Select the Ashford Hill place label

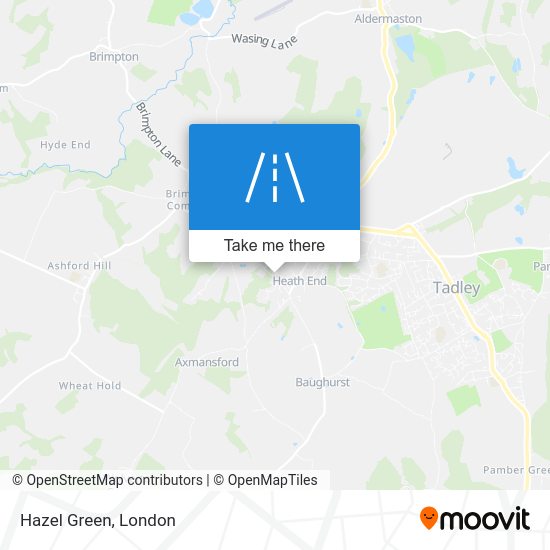click(79, 266)
